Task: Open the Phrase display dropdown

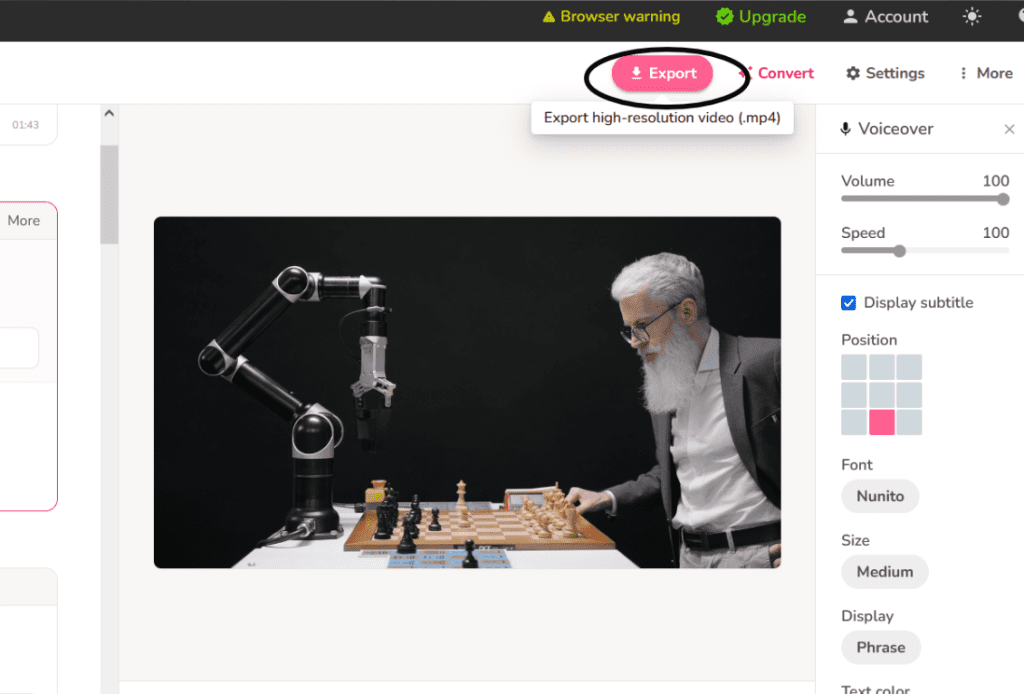Action: point(880,647)
